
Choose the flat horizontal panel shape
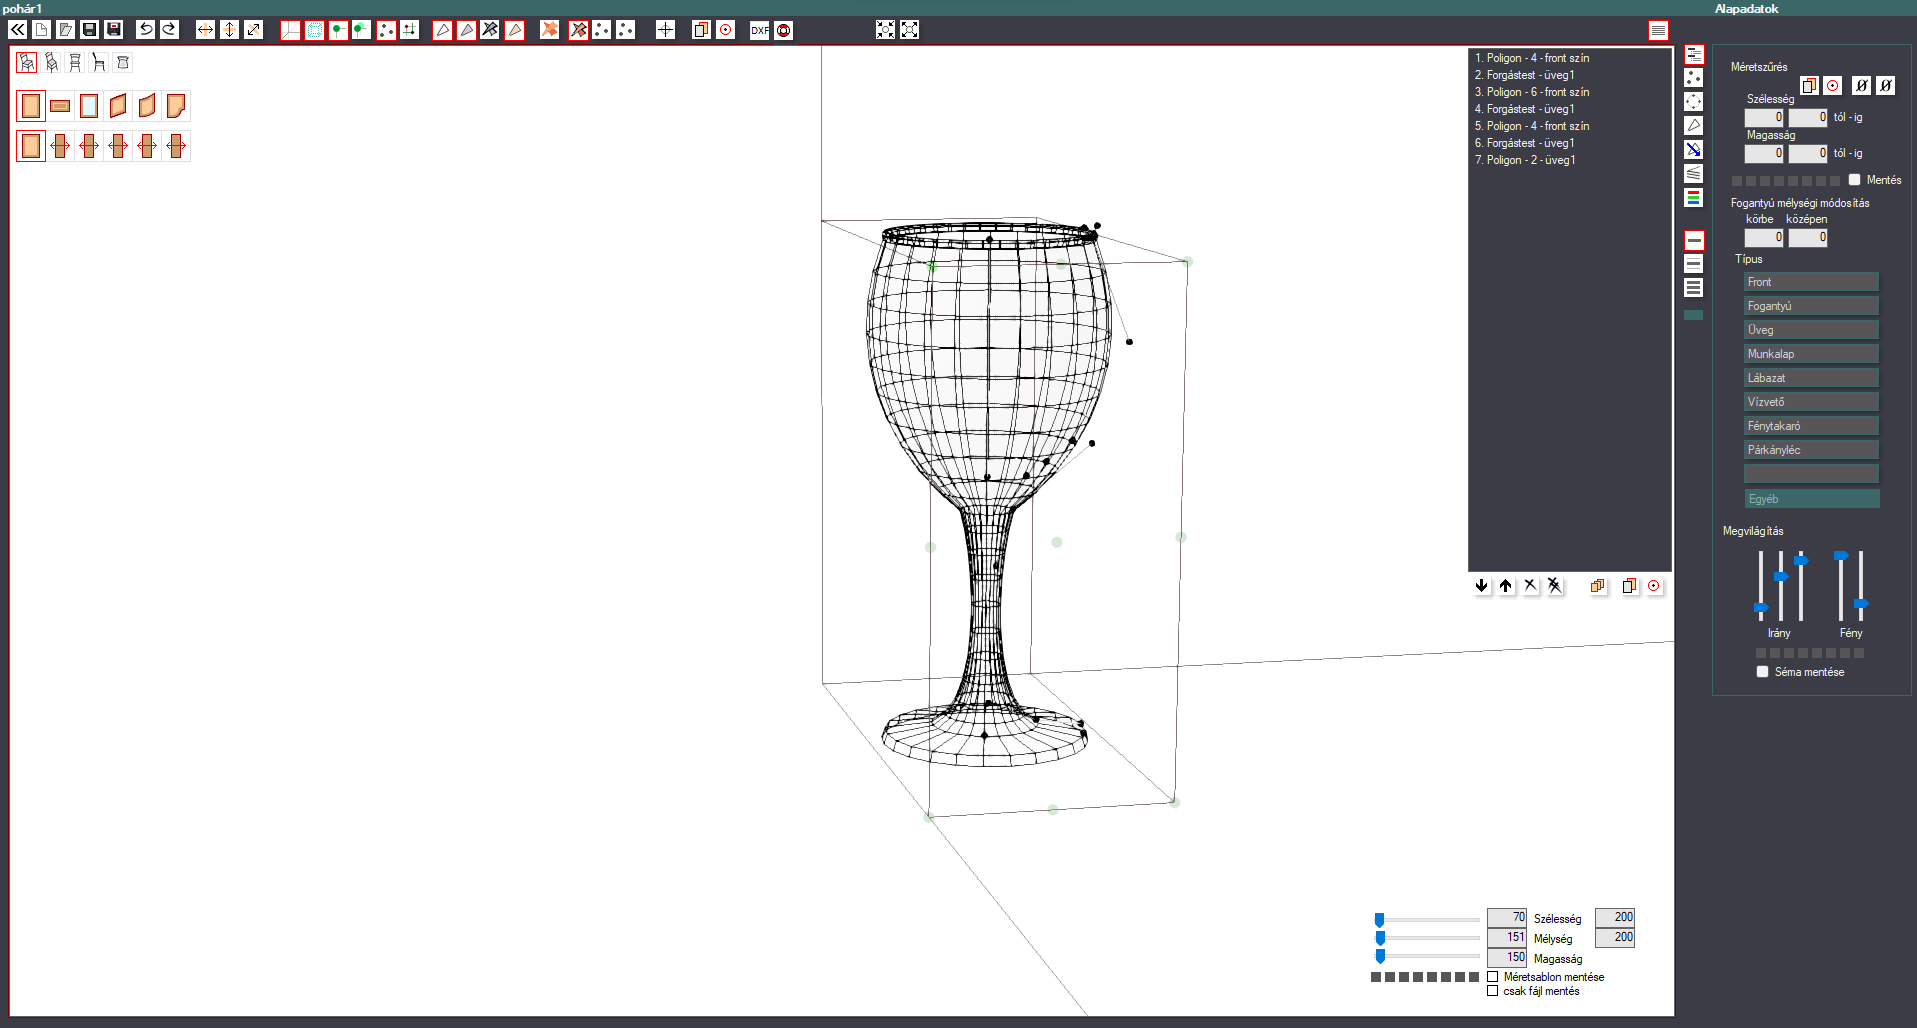coord(60,106)
